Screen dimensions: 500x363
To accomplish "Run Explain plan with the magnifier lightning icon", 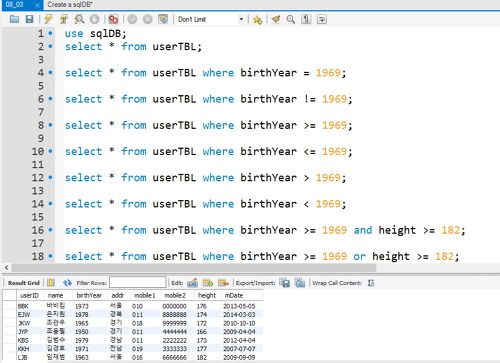I will click(x=79, y=19).
